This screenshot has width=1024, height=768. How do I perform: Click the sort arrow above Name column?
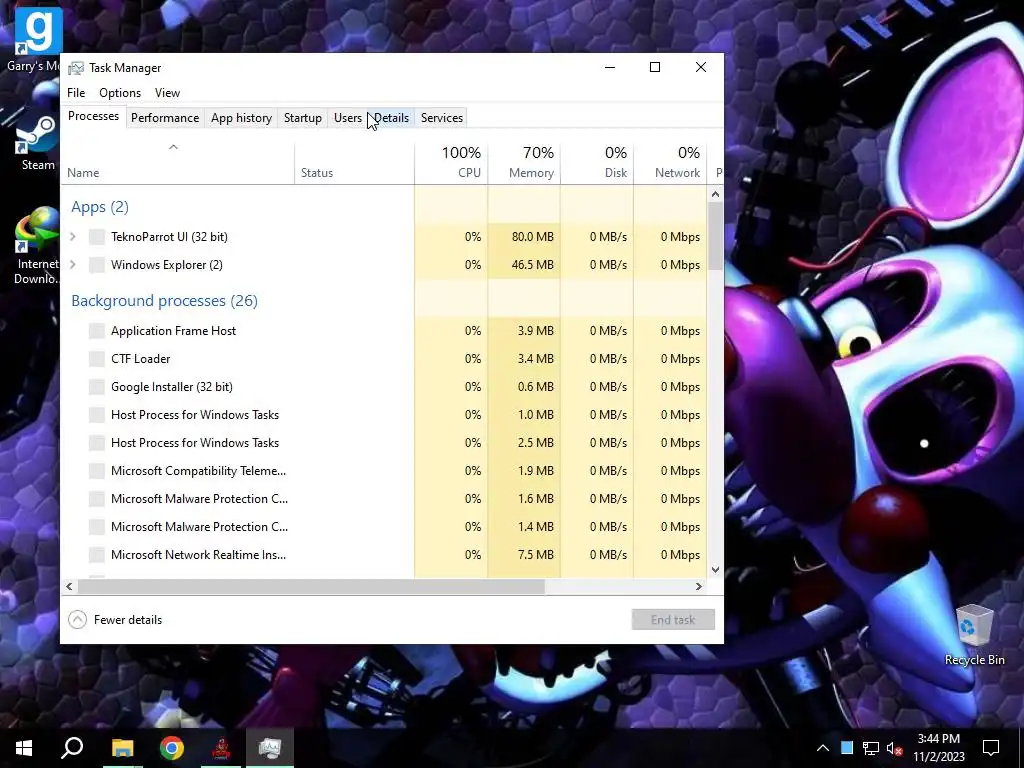173,147
